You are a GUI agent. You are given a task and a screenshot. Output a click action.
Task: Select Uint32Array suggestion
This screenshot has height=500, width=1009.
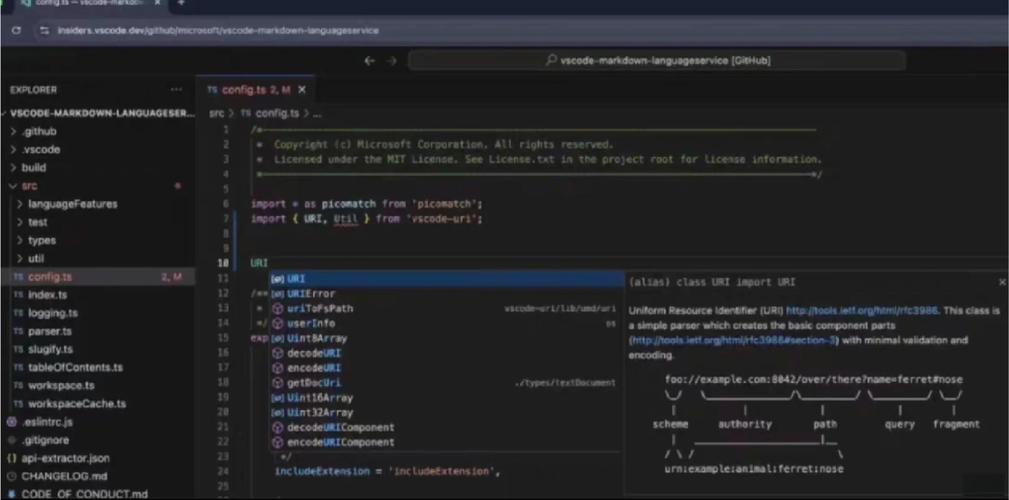coord(447,412)
